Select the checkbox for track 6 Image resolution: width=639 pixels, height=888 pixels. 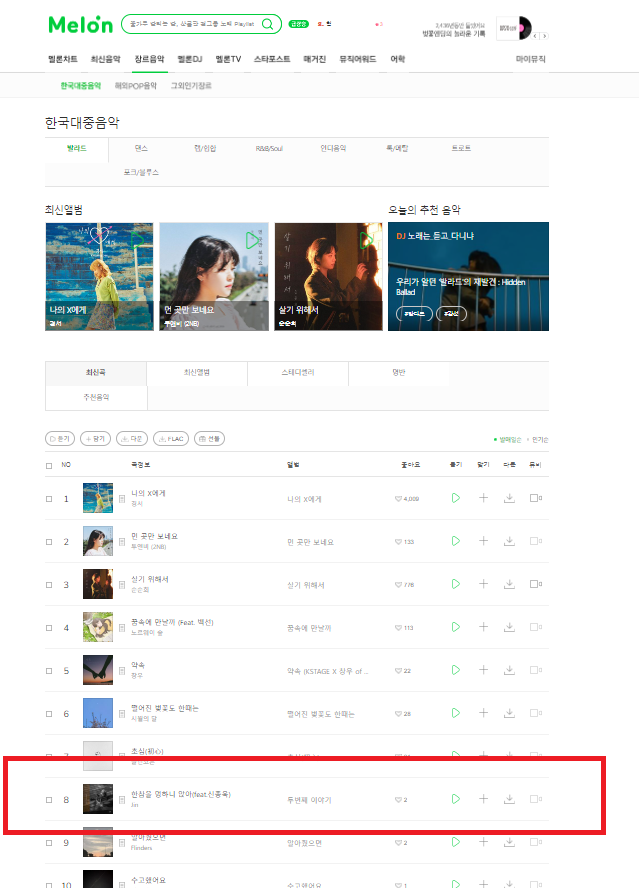49,714
